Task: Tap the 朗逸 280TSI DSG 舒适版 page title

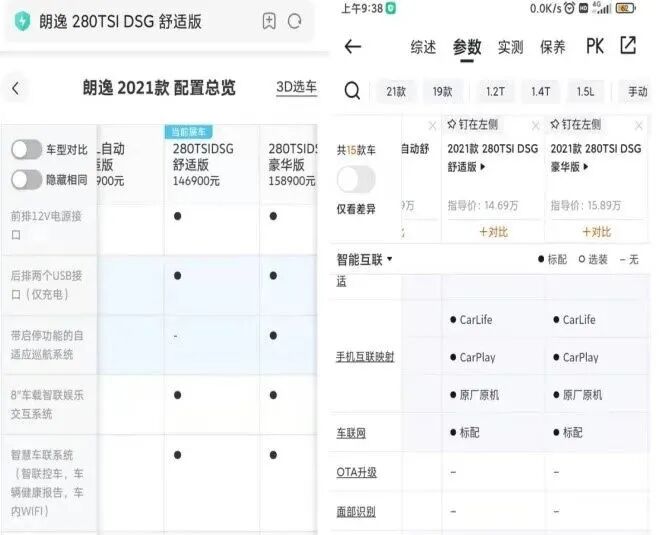Action: click(120, 21)
